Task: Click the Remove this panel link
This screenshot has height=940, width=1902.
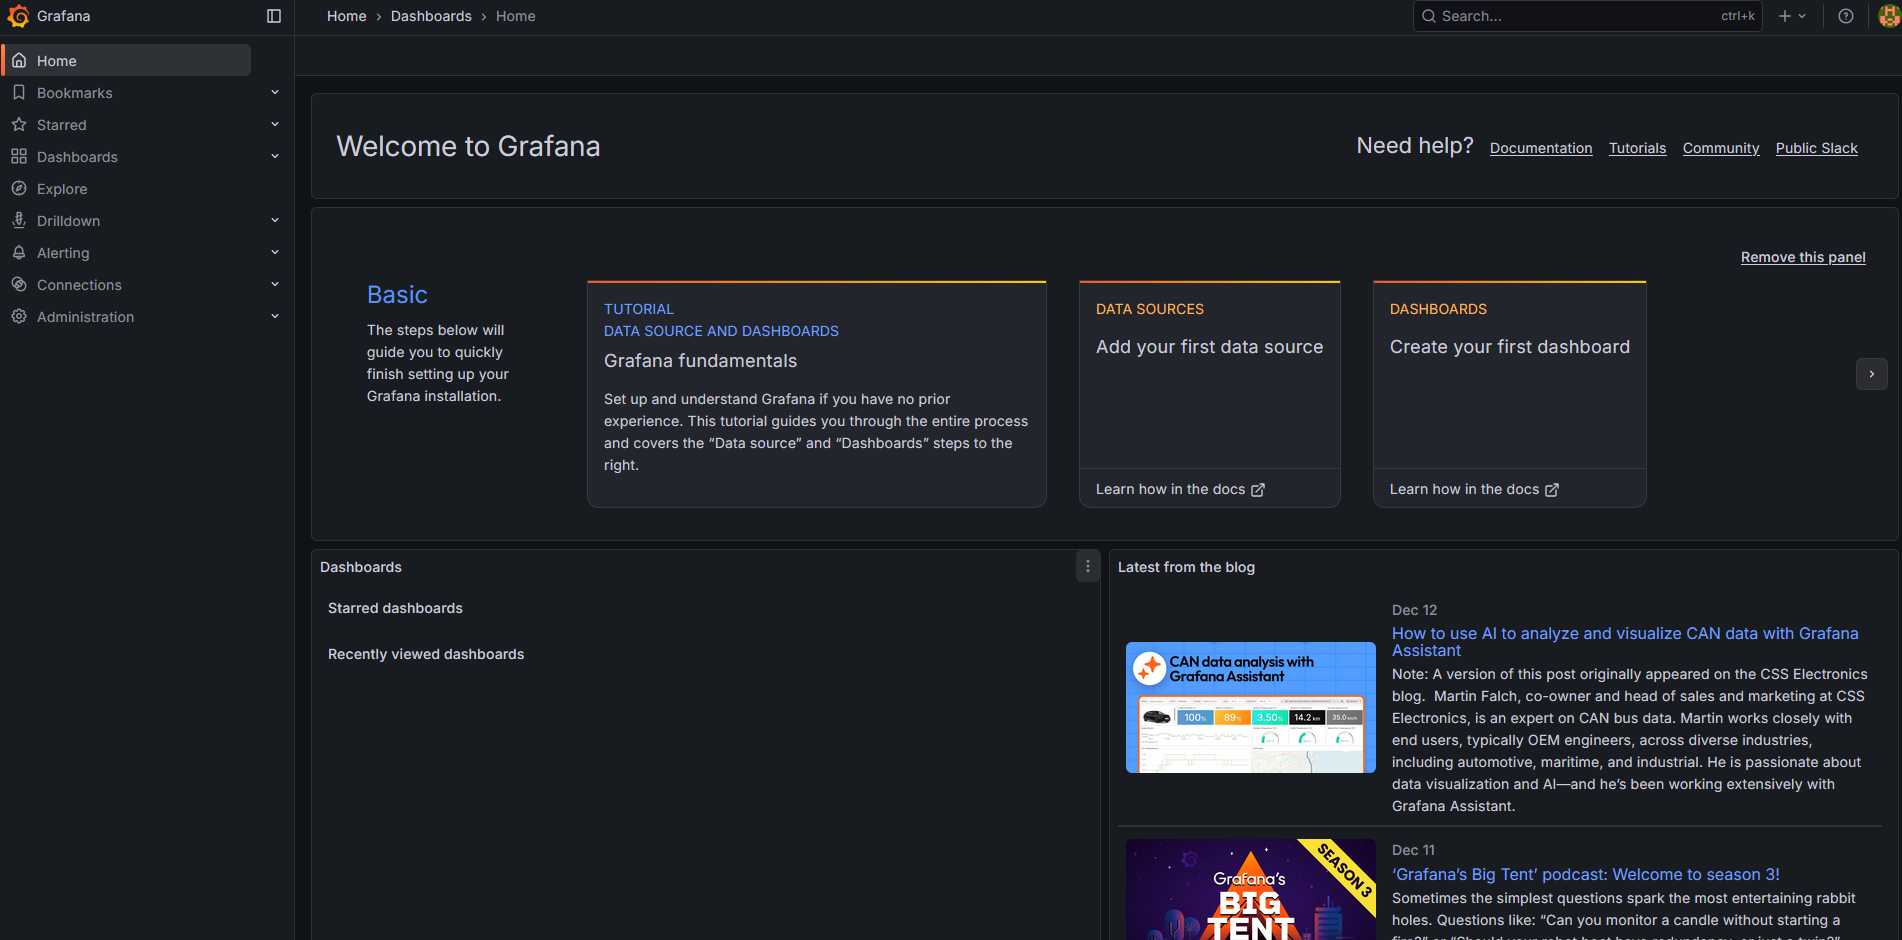Action: pos(1802,257)
